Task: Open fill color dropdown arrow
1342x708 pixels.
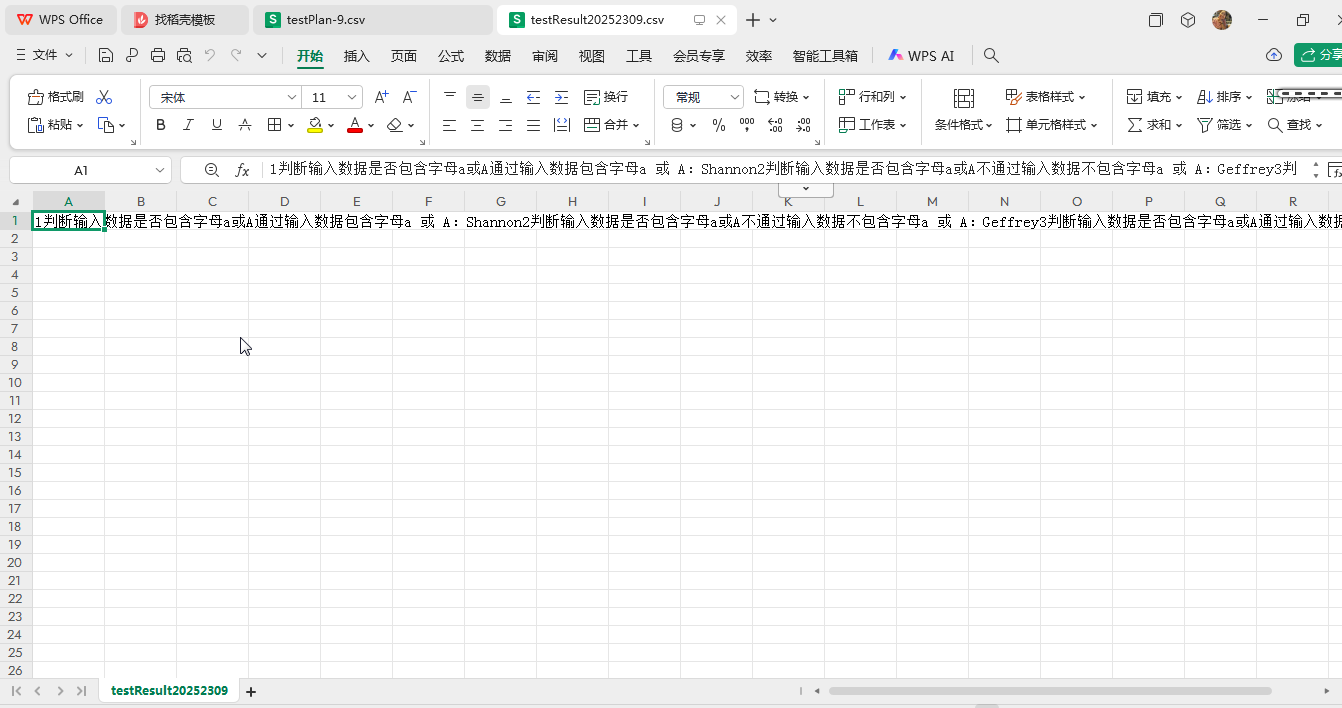Action: (331, 126)
